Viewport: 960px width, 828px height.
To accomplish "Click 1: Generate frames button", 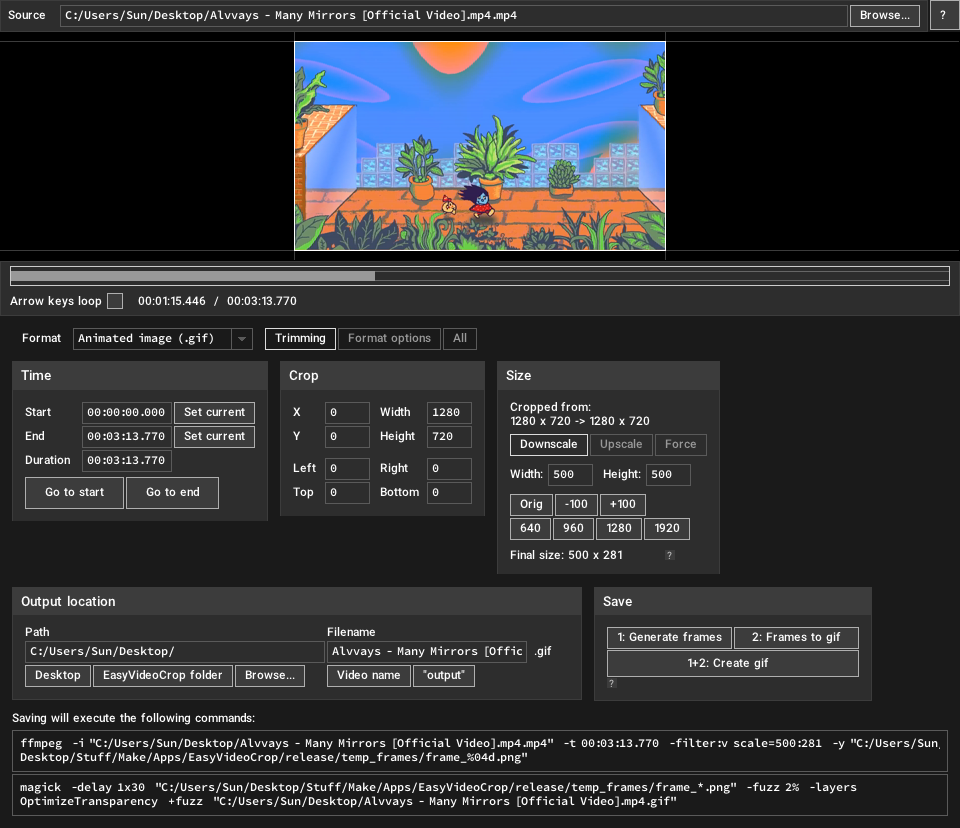I will 669,638.
